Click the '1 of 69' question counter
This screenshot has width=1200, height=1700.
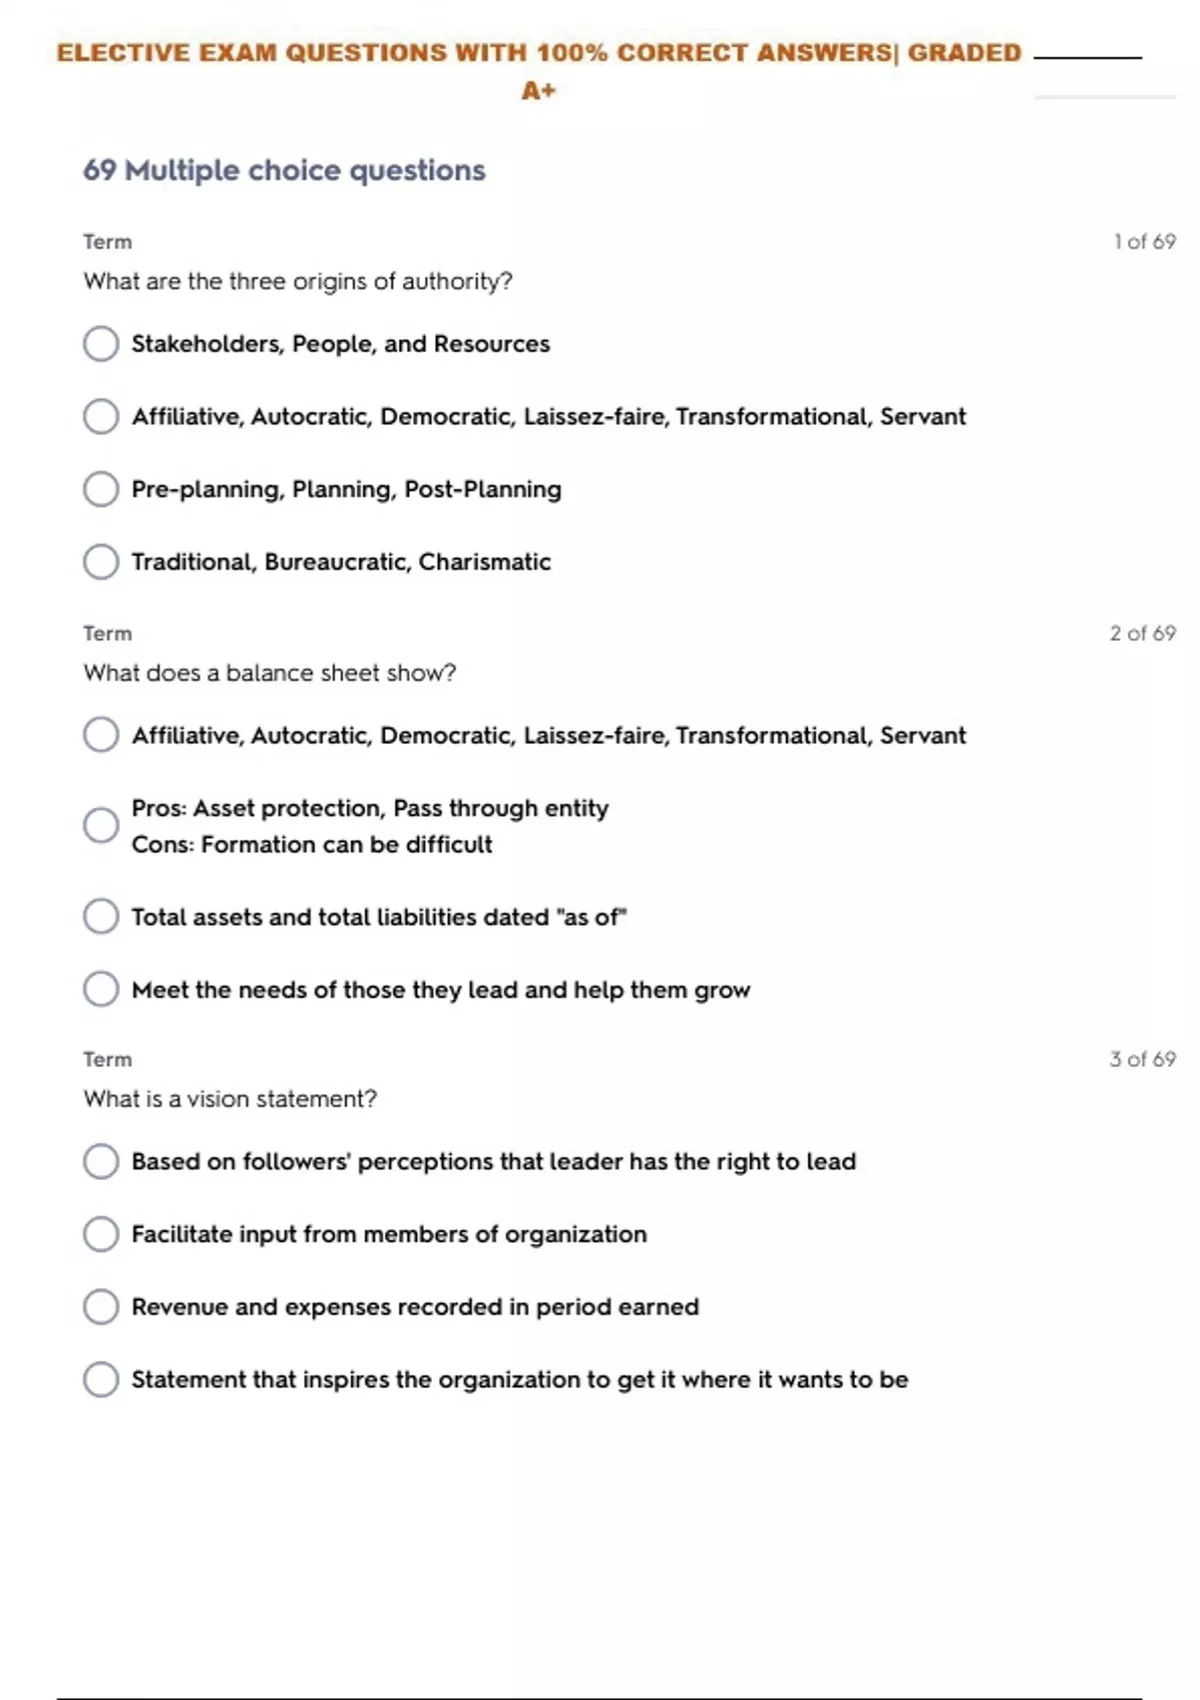pos(1144,242)
